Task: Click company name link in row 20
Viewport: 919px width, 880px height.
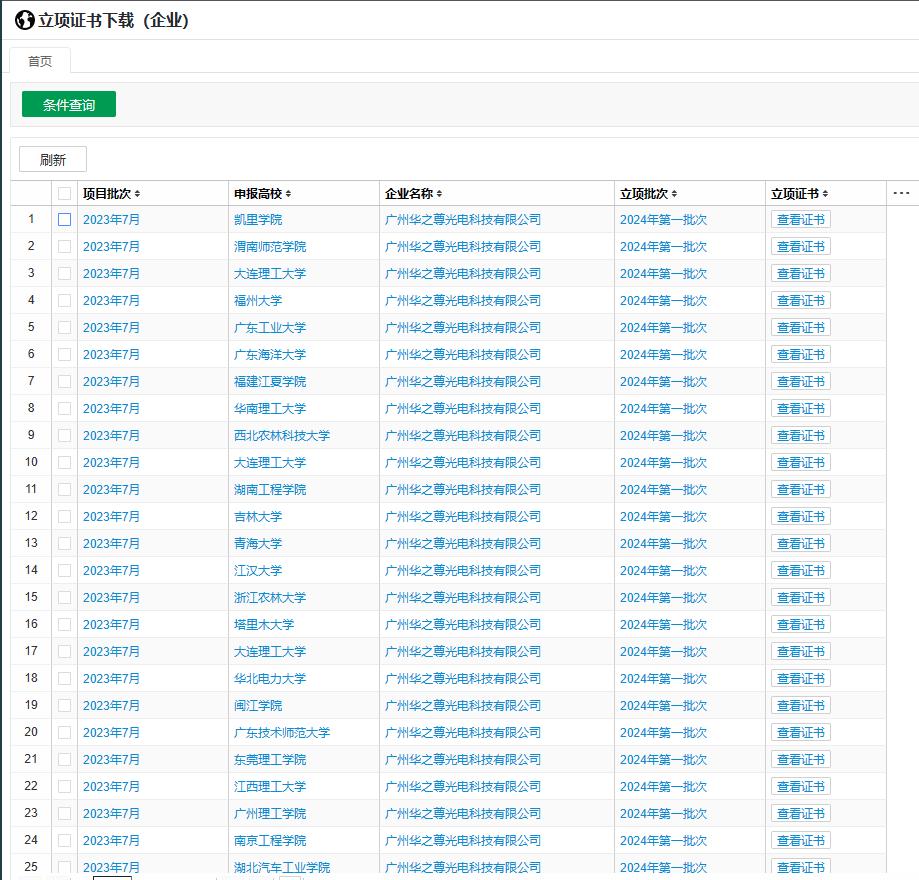Action: pyautogui.click(x=462, y=733)
